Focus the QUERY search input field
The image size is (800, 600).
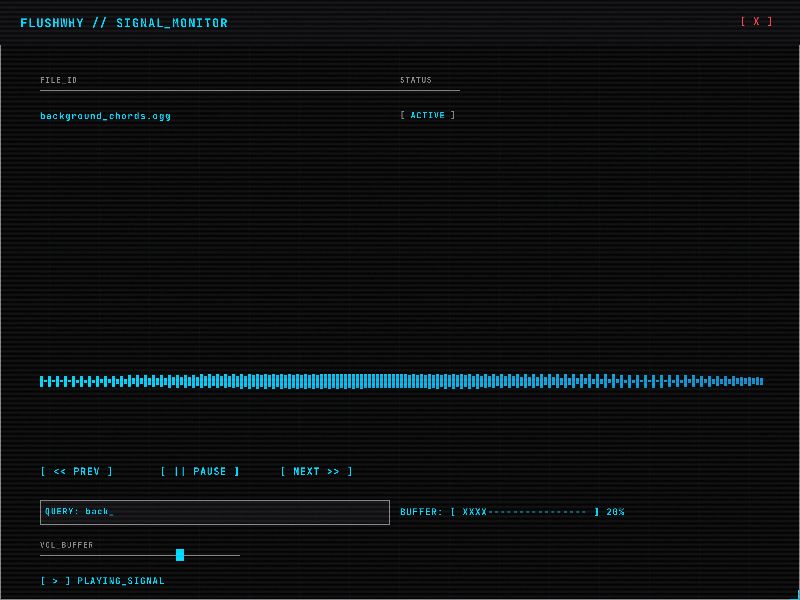tap(215, 512)
